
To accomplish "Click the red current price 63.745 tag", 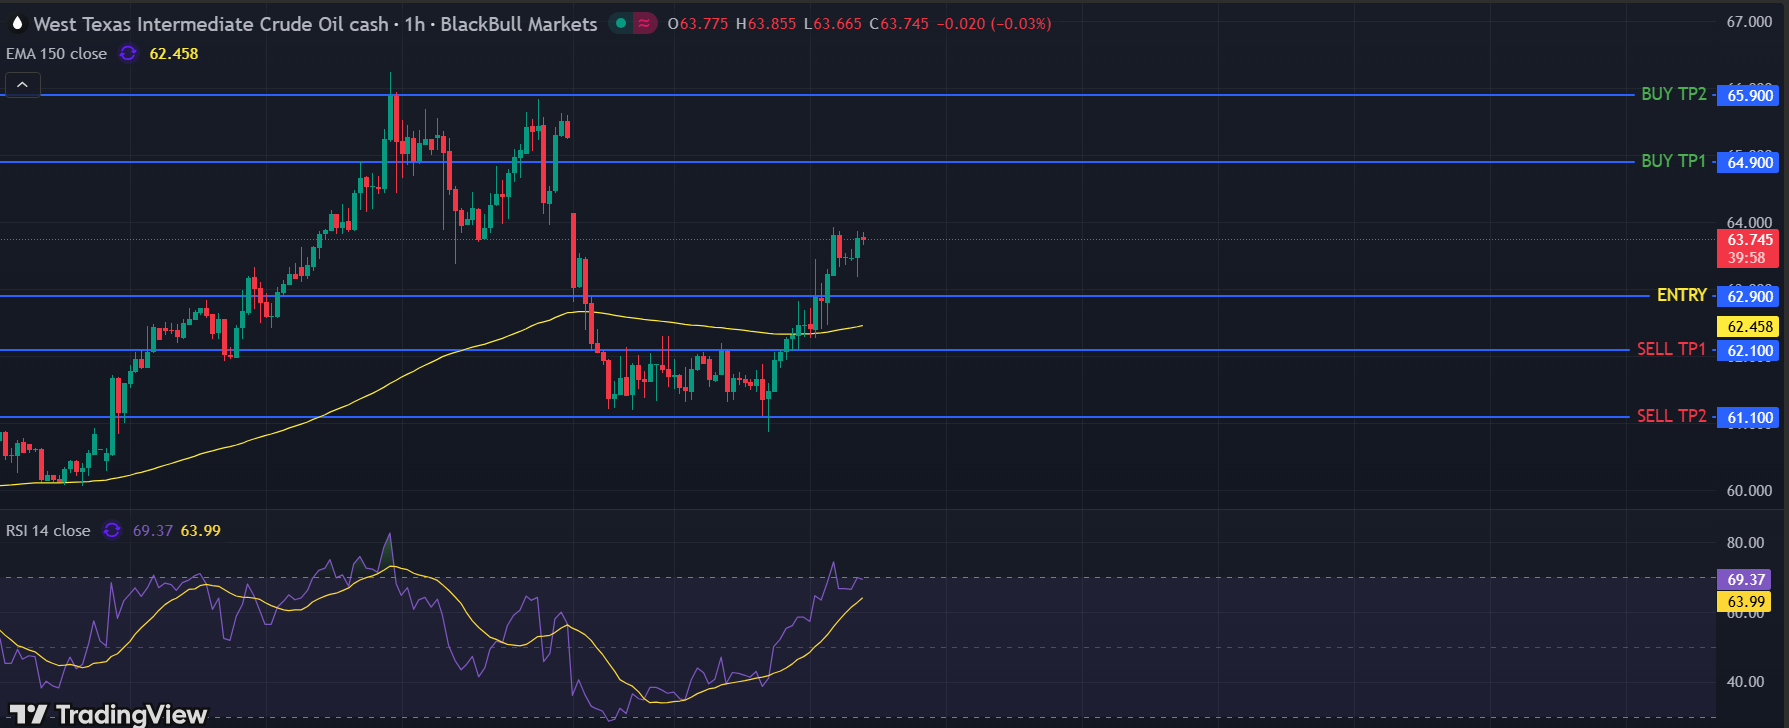I will 1749,248.
